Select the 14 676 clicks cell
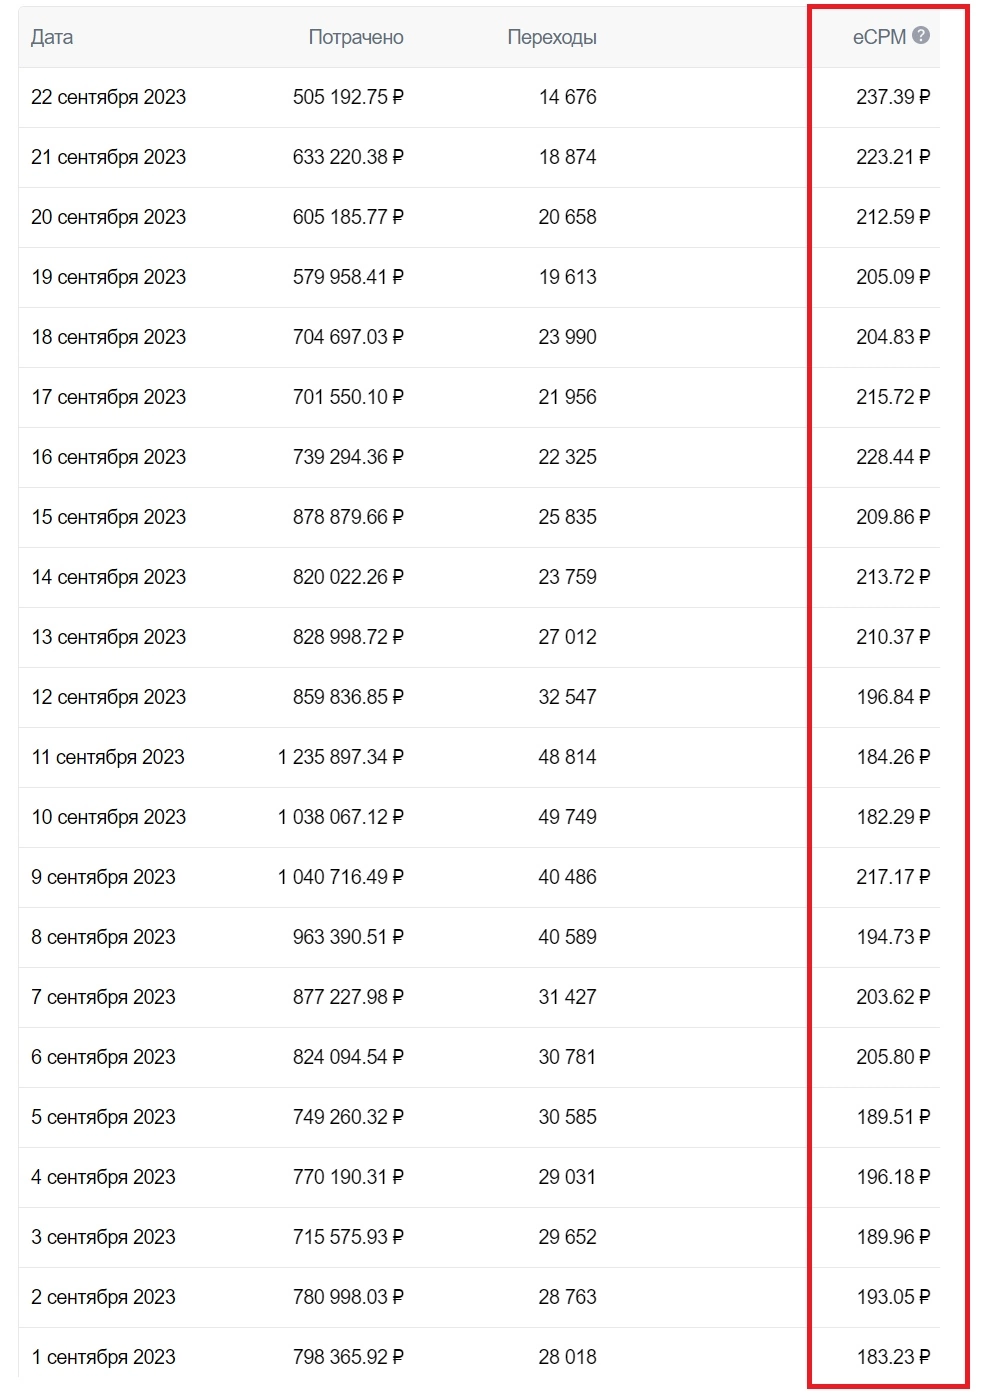The height and width of the screenshot is (1397, 985). 567,97
